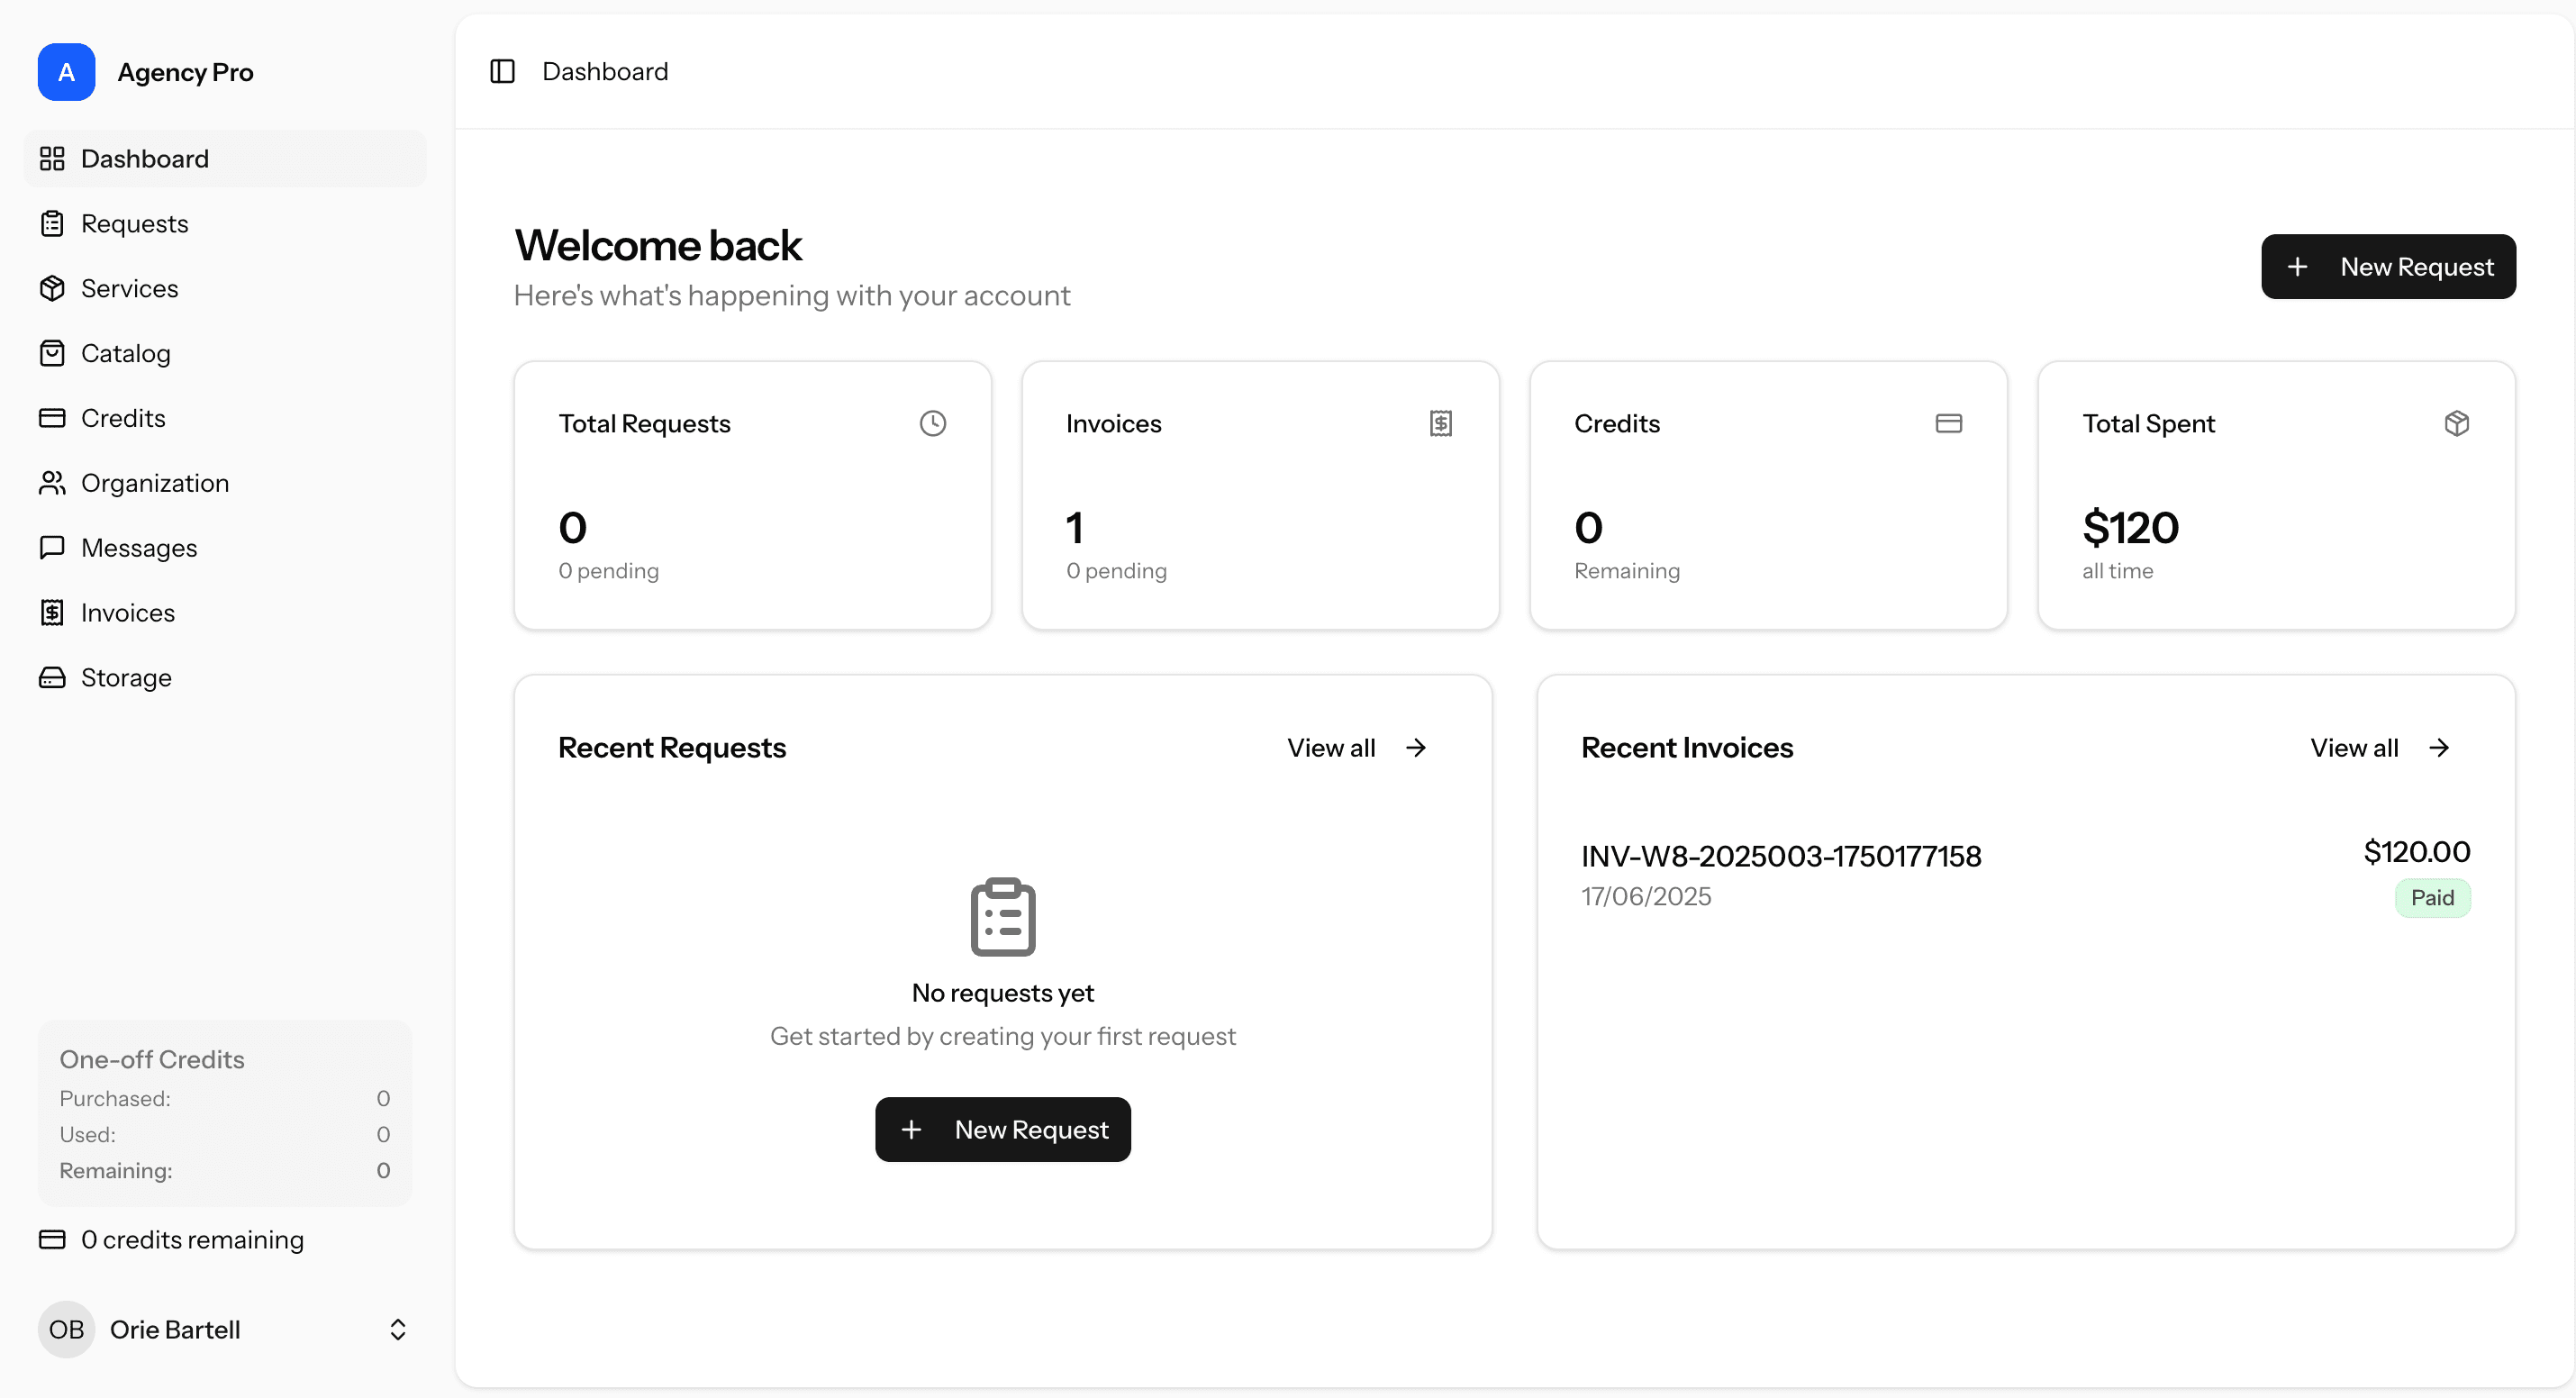Click the package icon on Total Spent card
The height and width of the screenshot is (1398, 2576).
coord(2457,423)
